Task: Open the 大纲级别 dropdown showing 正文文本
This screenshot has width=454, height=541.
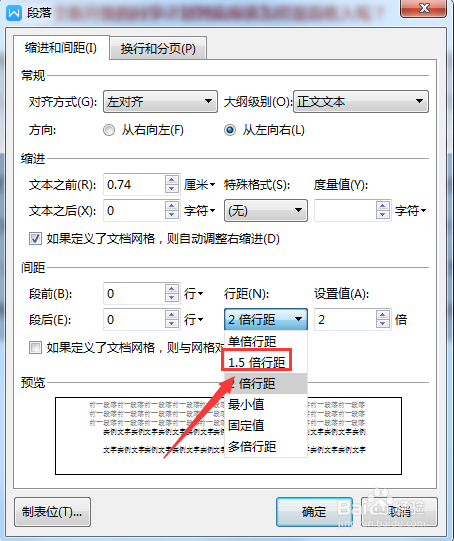Action: [361, 101]
